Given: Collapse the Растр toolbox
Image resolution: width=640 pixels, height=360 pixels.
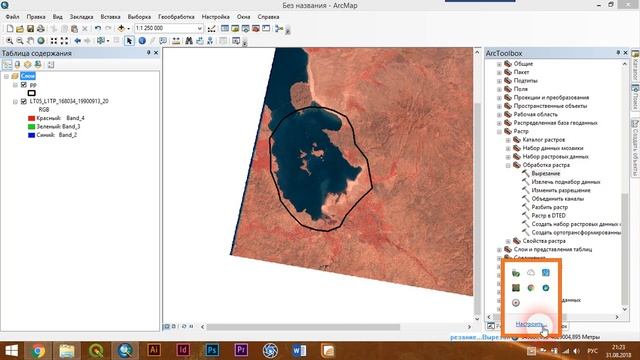Looking at the screenshot, I should coord(499,131).
